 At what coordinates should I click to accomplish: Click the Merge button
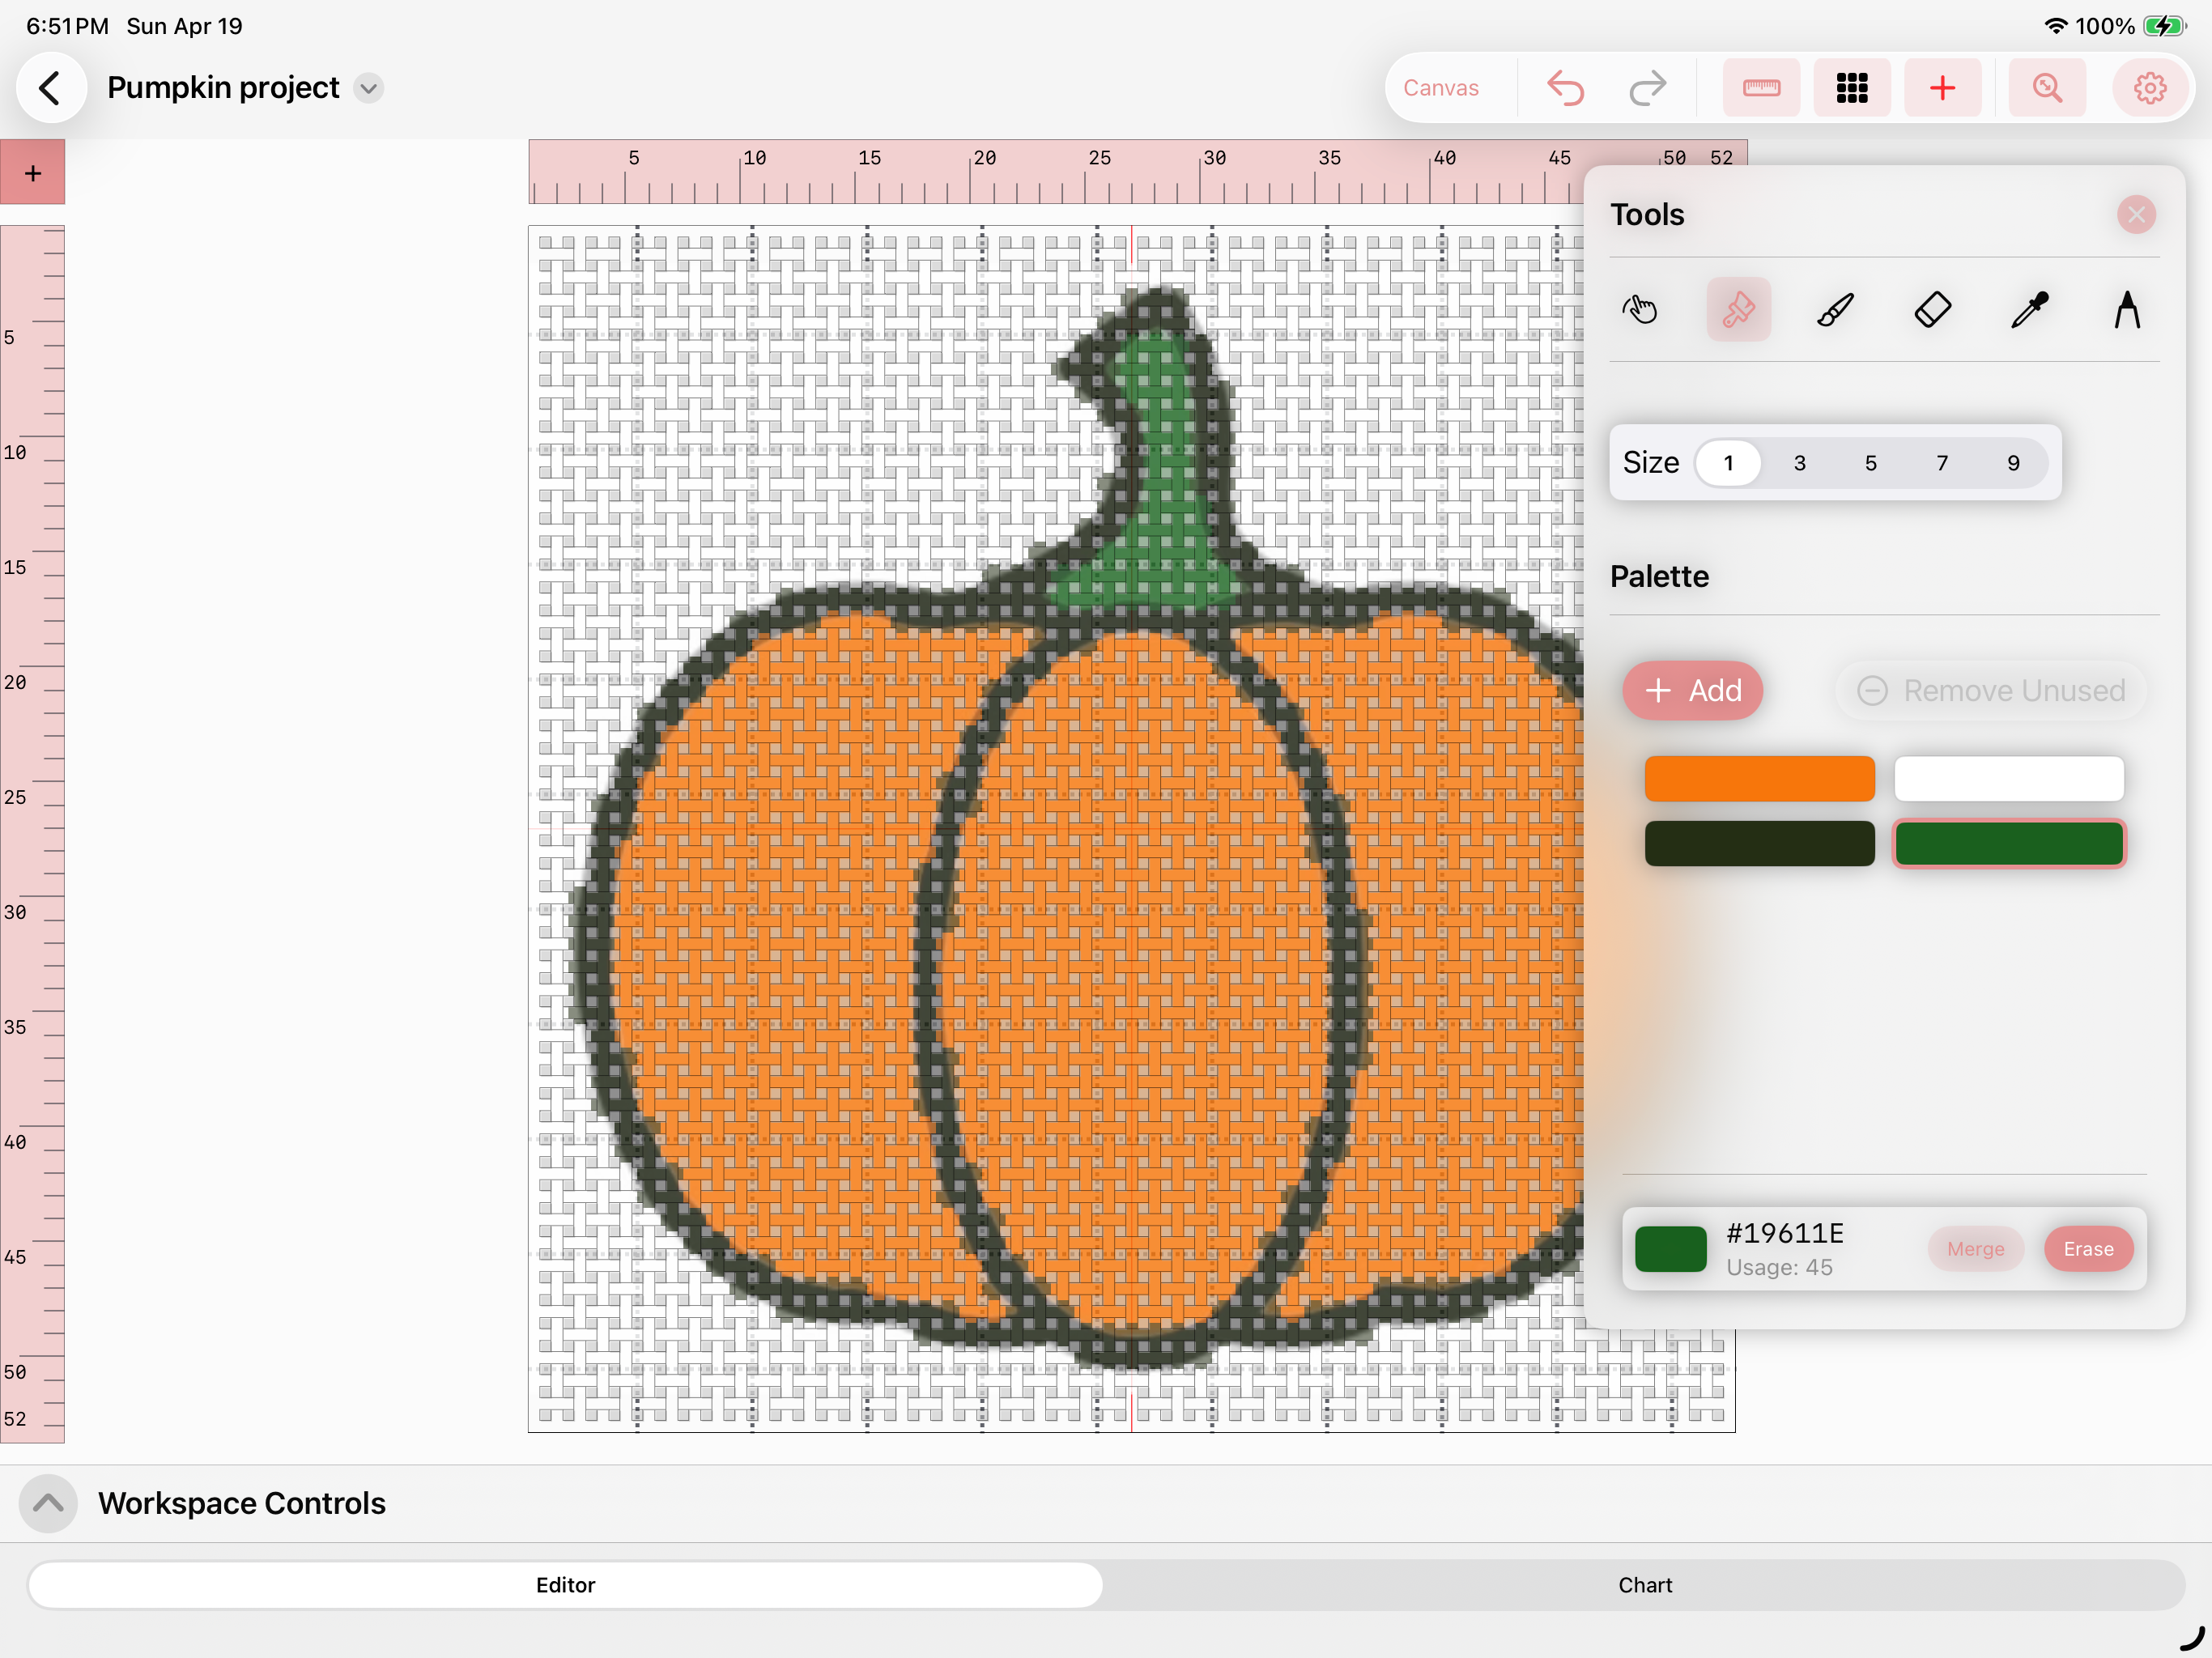click(1975, 1249)
